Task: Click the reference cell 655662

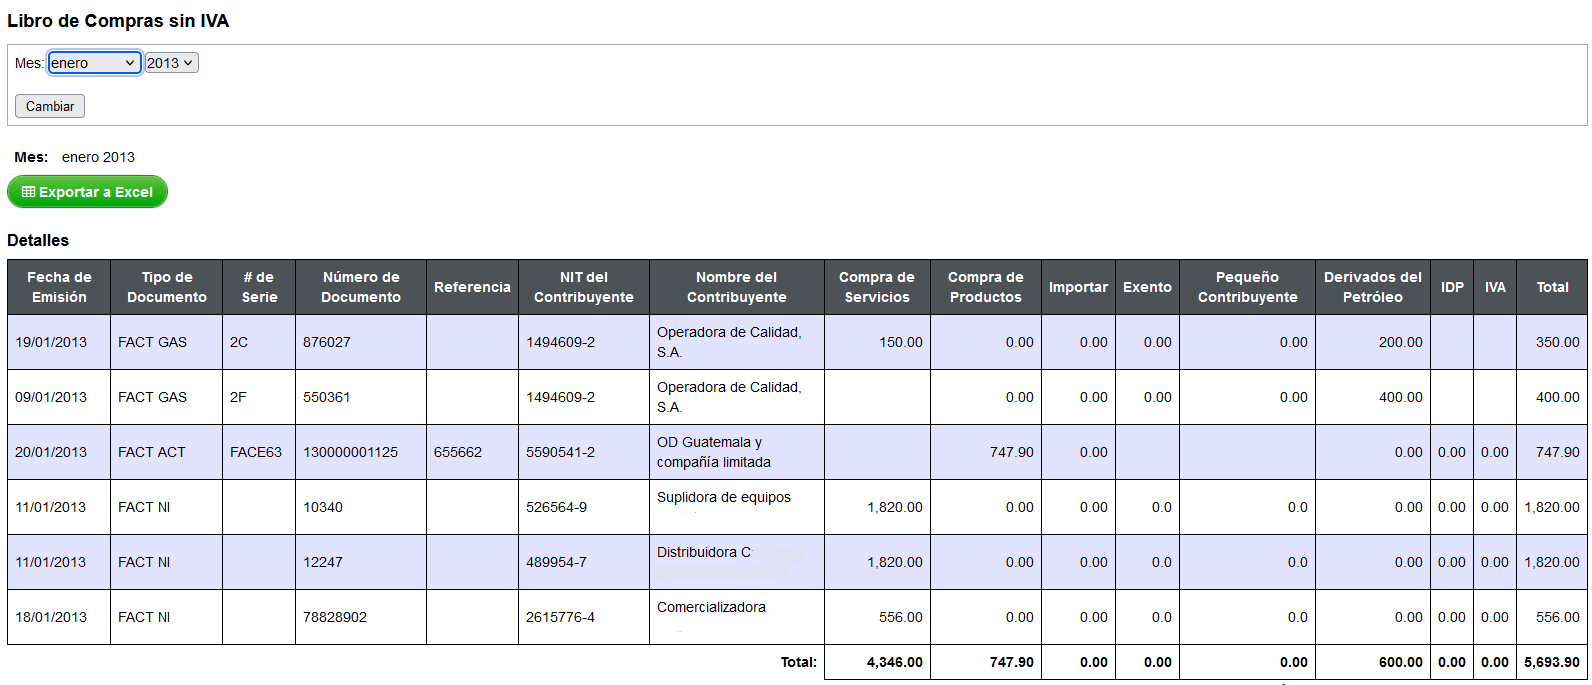Action: point(472,452)
